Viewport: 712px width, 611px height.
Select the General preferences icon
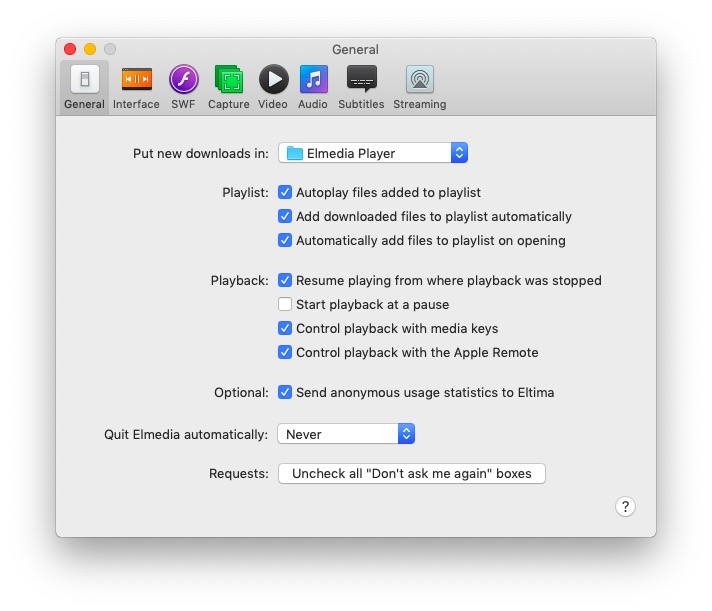point(84,79)
